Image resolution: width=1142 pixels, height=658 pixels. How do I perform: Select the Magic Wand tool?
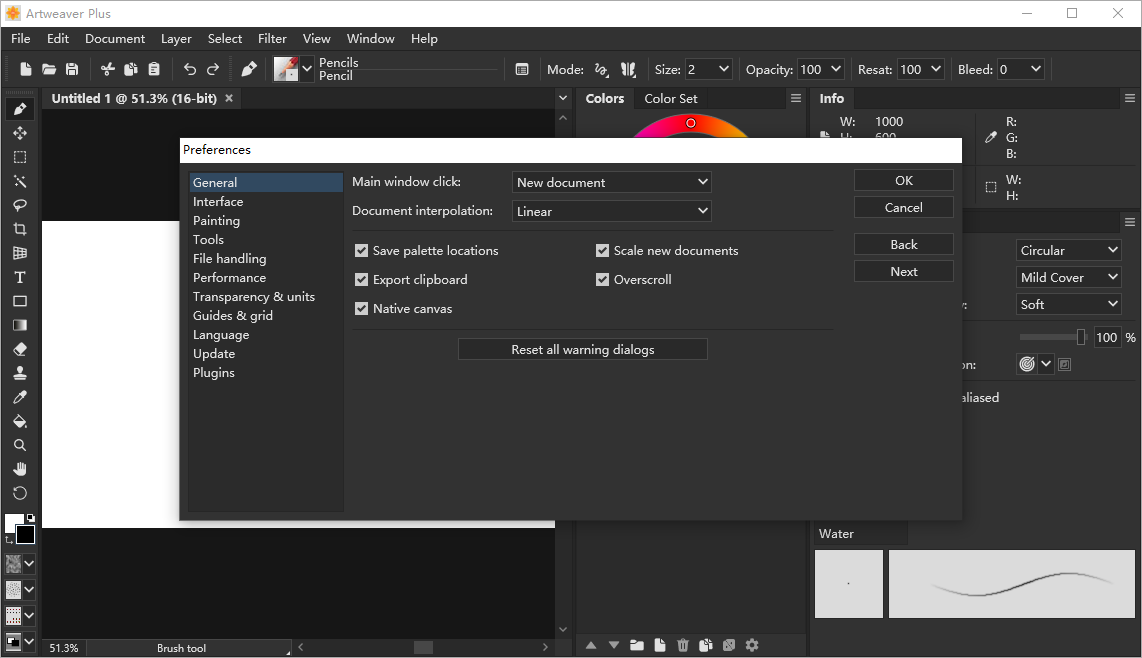[x=19, y=181]
